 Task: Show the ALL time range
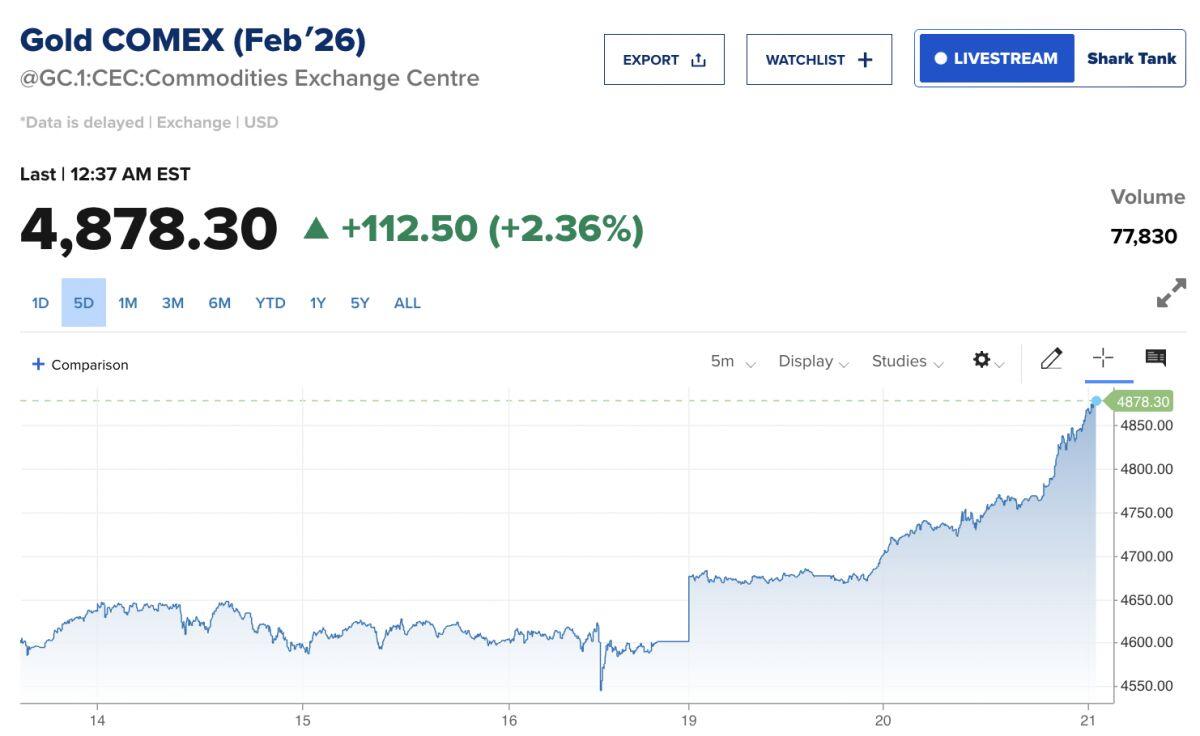407,303
